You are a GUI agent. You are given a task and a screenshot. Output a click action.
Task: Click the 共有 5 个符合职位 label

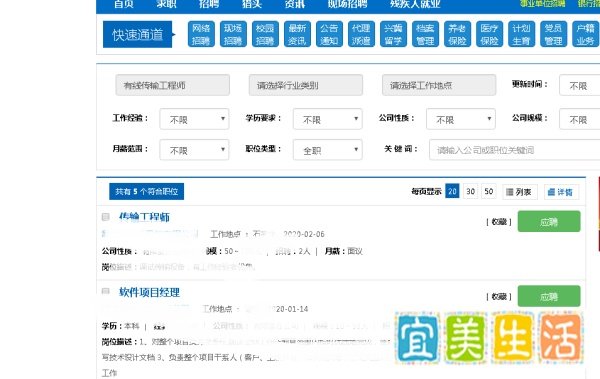pyautogui.click(x=147, y=191)
